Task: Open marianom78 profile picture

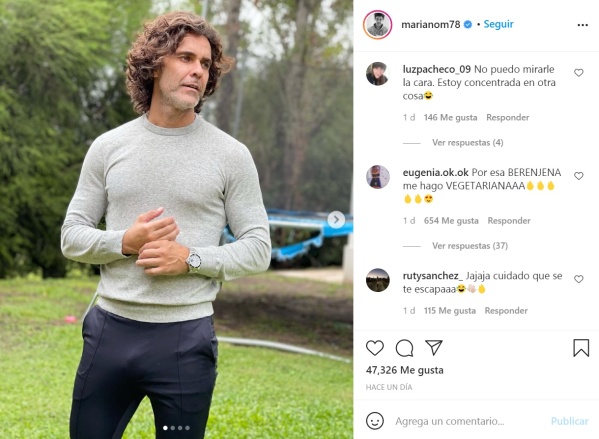Action: tap(377, 24)
